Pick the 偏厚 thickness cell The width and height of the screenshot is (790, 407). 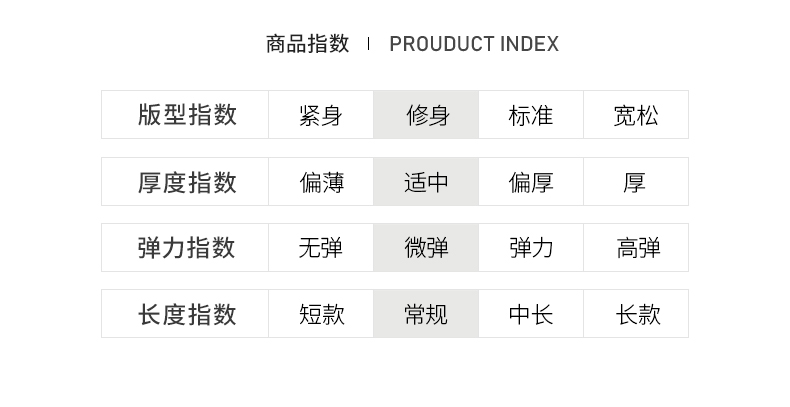[x=531, y=182]
